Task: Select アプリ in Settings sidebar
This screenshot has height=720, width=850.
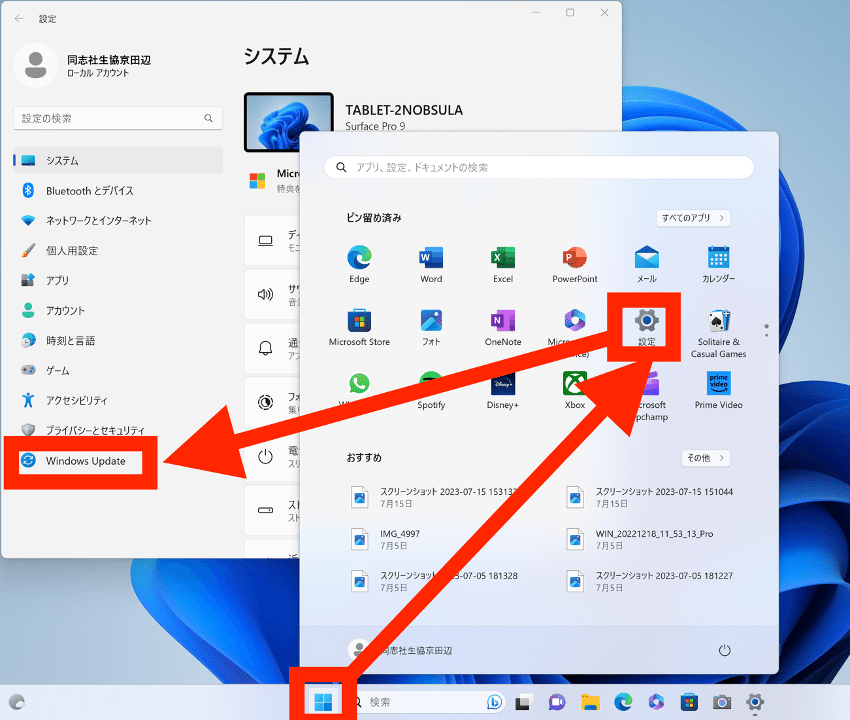Action: point(118,280)
